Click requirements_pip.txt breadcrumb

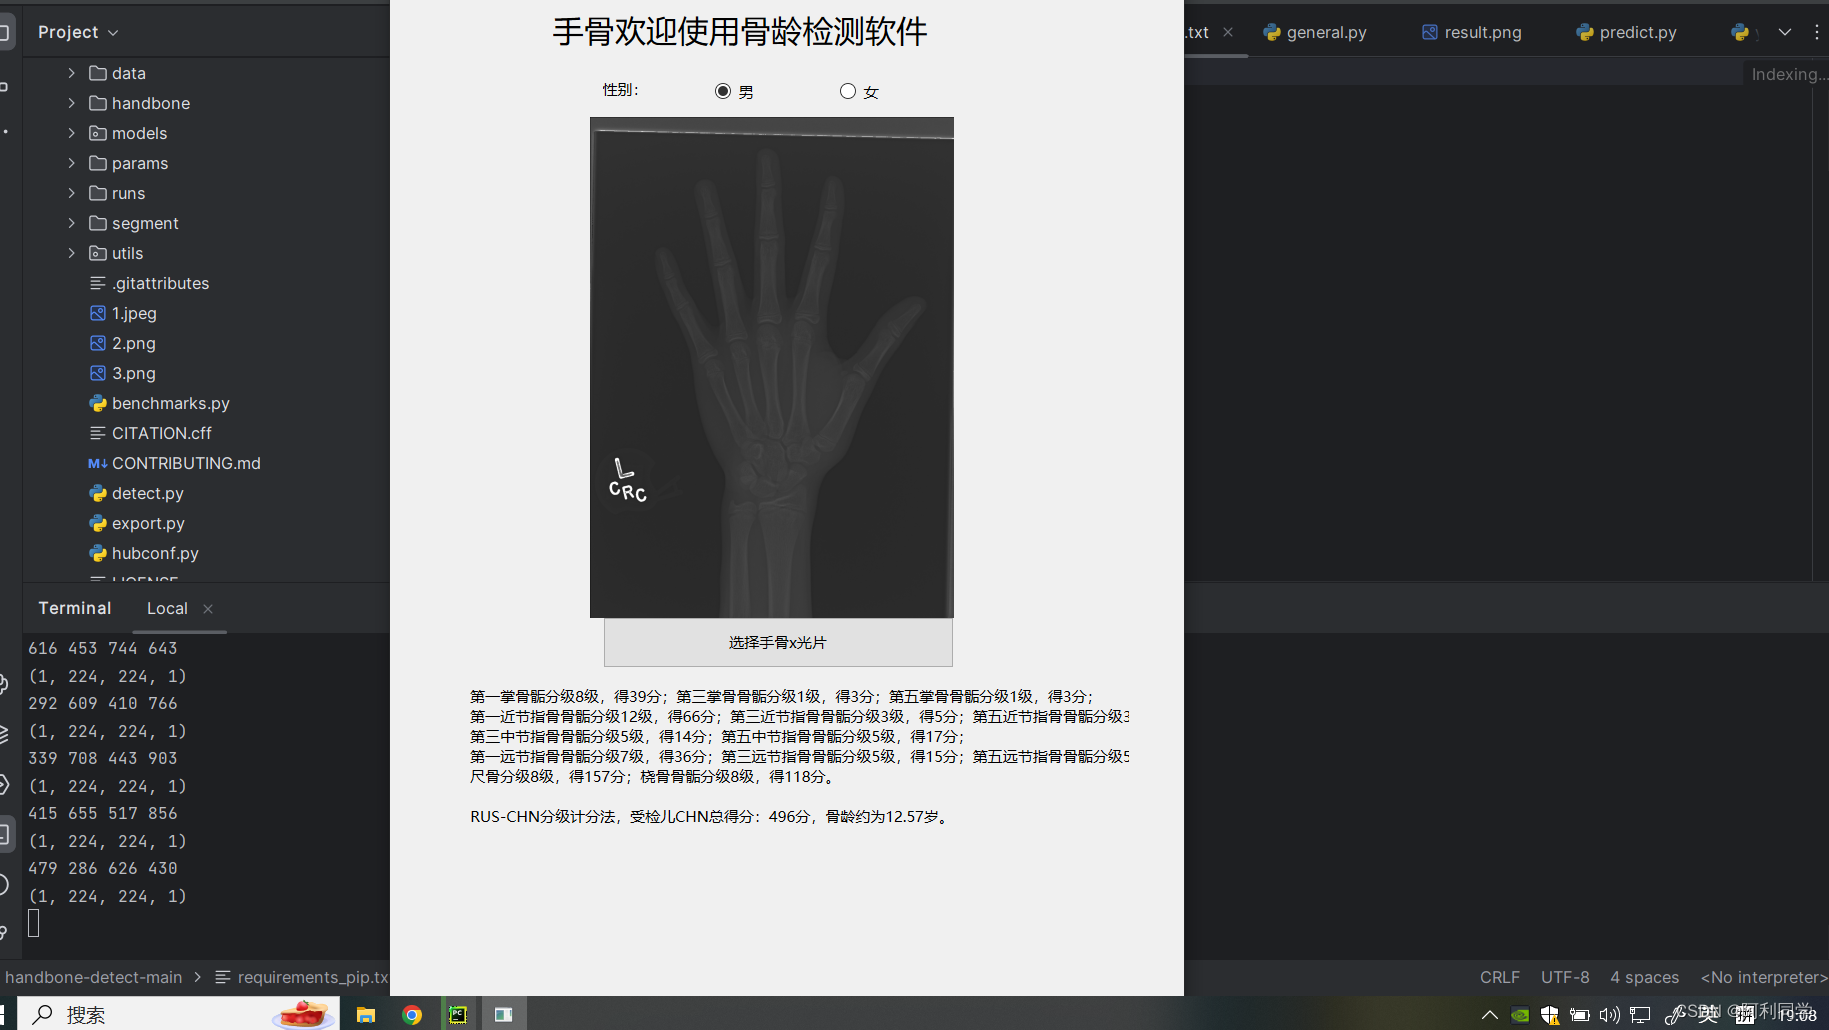[302, 977]
